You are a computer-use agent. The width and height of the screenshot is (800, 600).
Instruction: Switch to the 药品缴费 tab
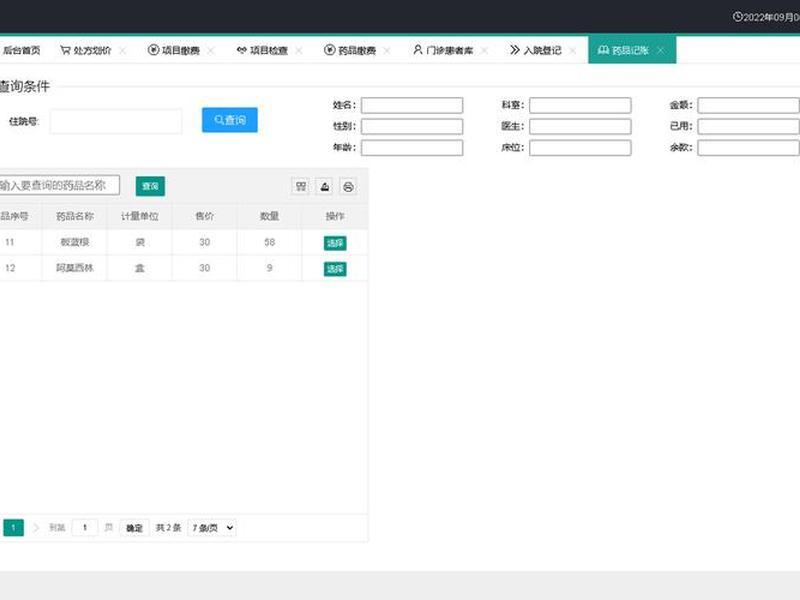tap(350, 50)
